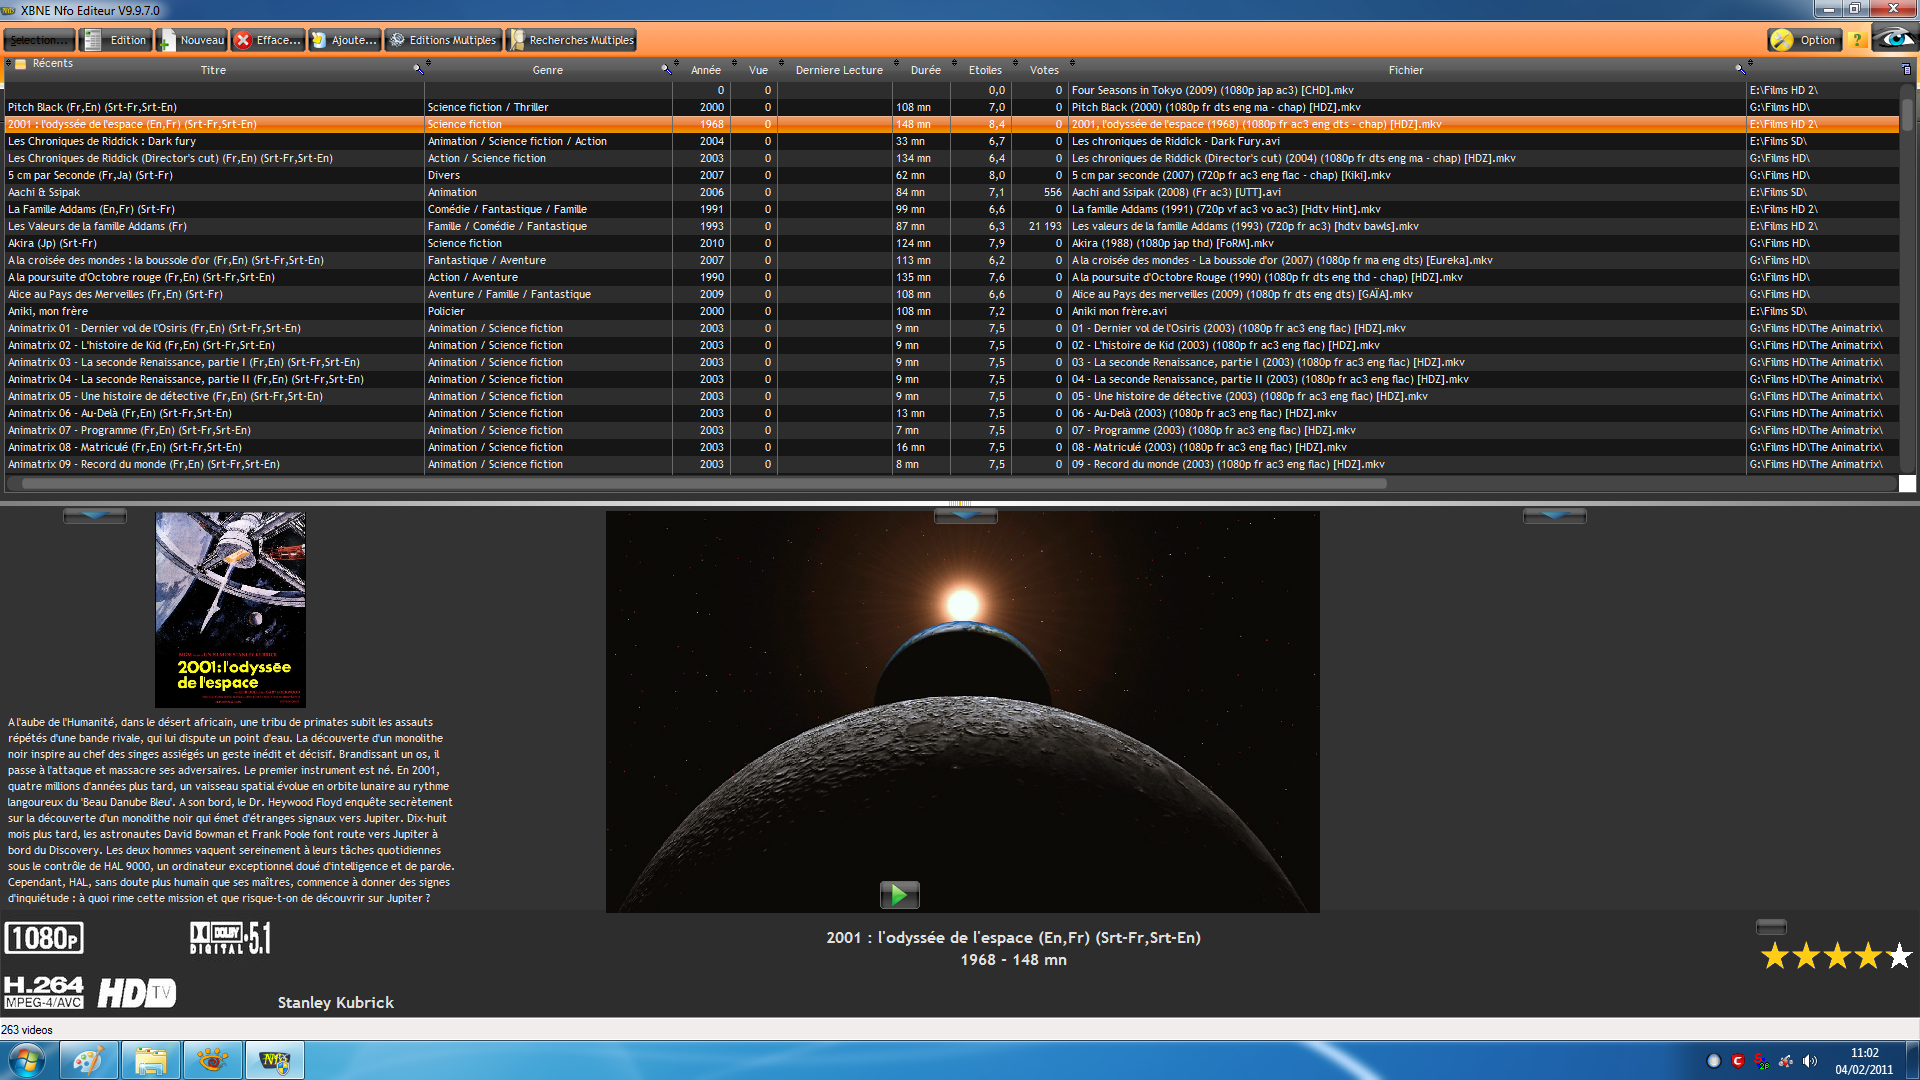
Task: Click the Fichier column header
Action: [x=1405, y=70]
